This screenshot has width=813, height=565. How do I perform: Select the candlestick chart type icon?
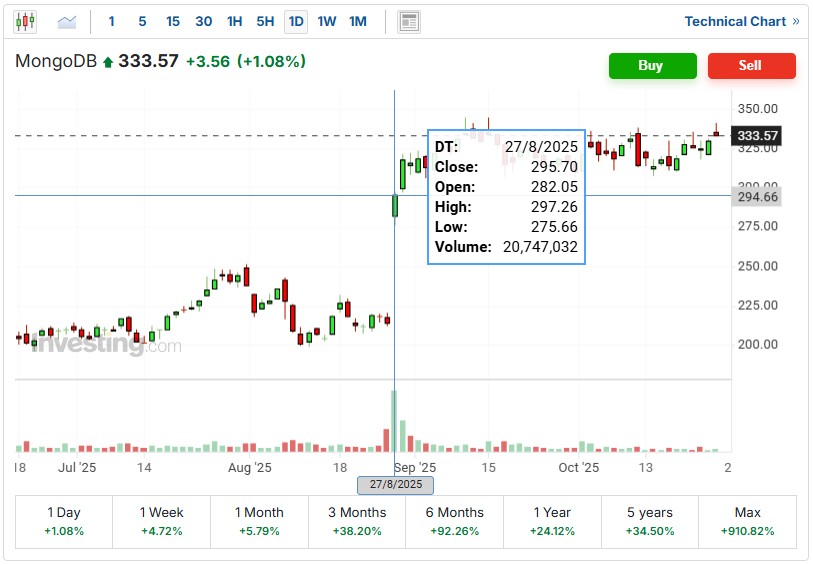pyautogui.click(x=26, y=21)
